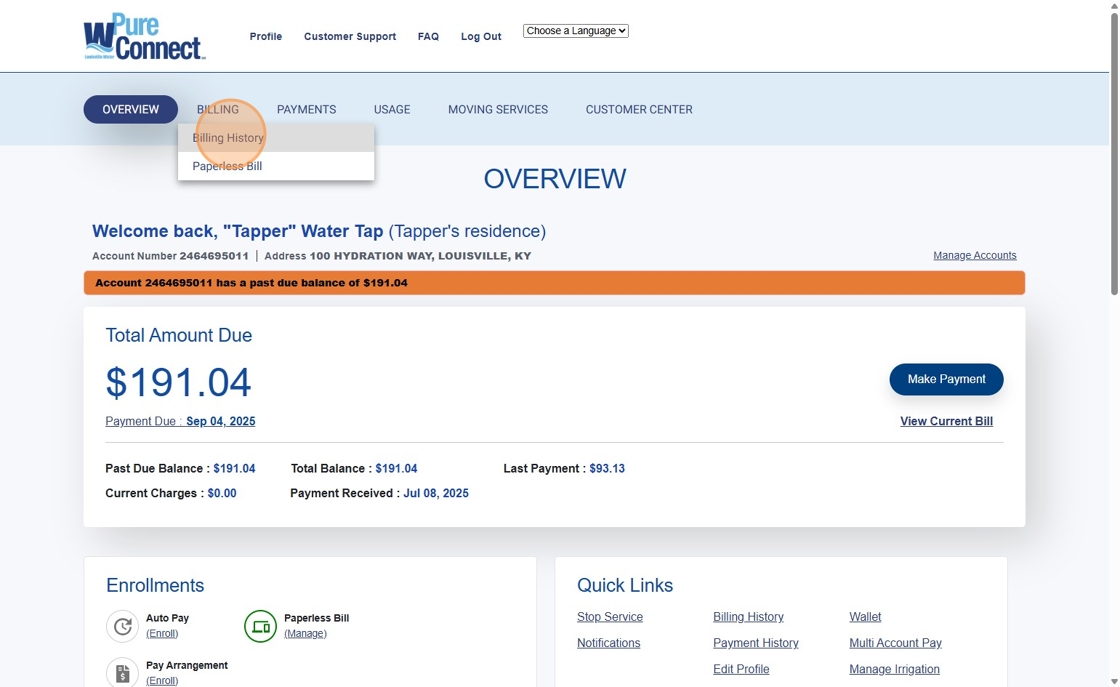The image size is (1120, 687).
Task: Open the Stop Service quick link
Action: pos(610,617)
